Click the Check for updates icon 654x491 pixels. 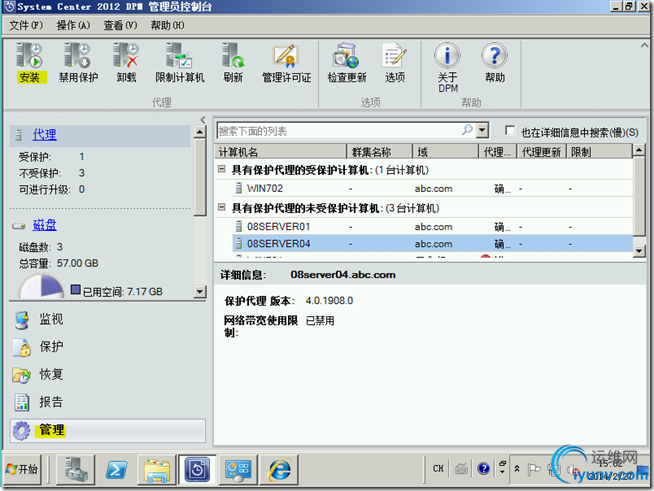tap(346, 55)
